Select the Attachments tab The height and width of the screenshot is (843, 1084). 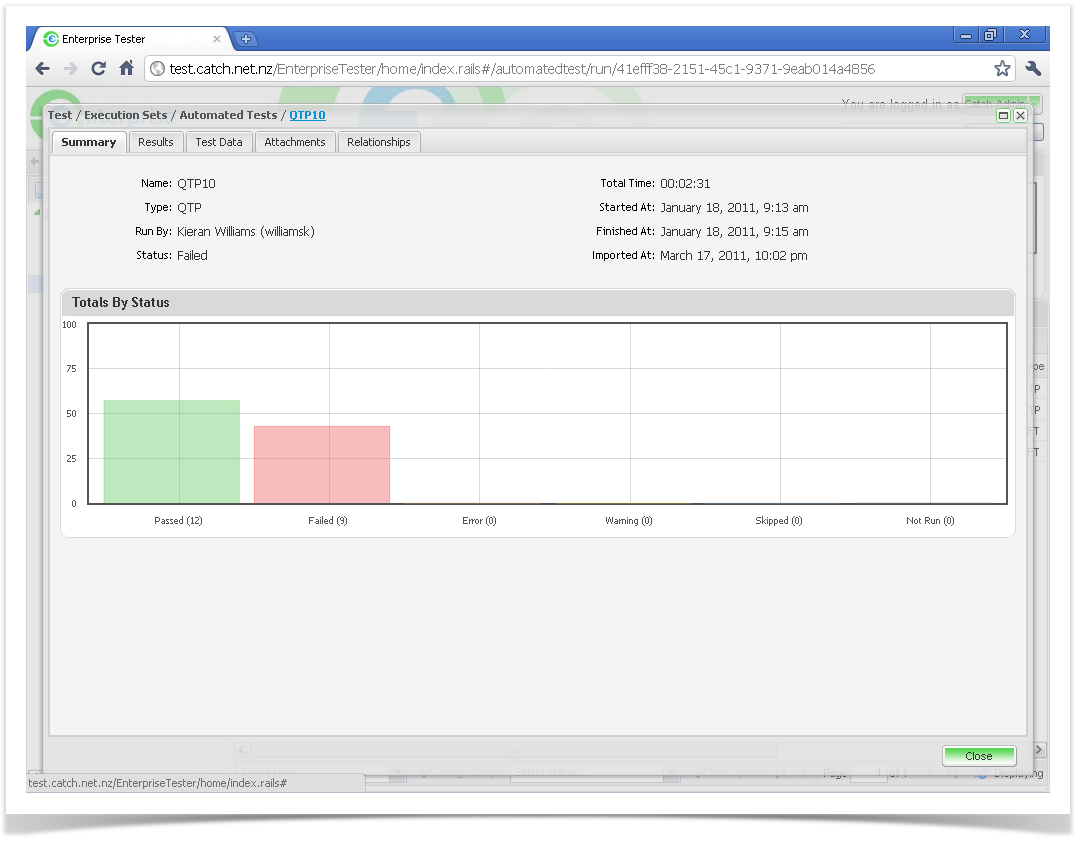(295, 142)
